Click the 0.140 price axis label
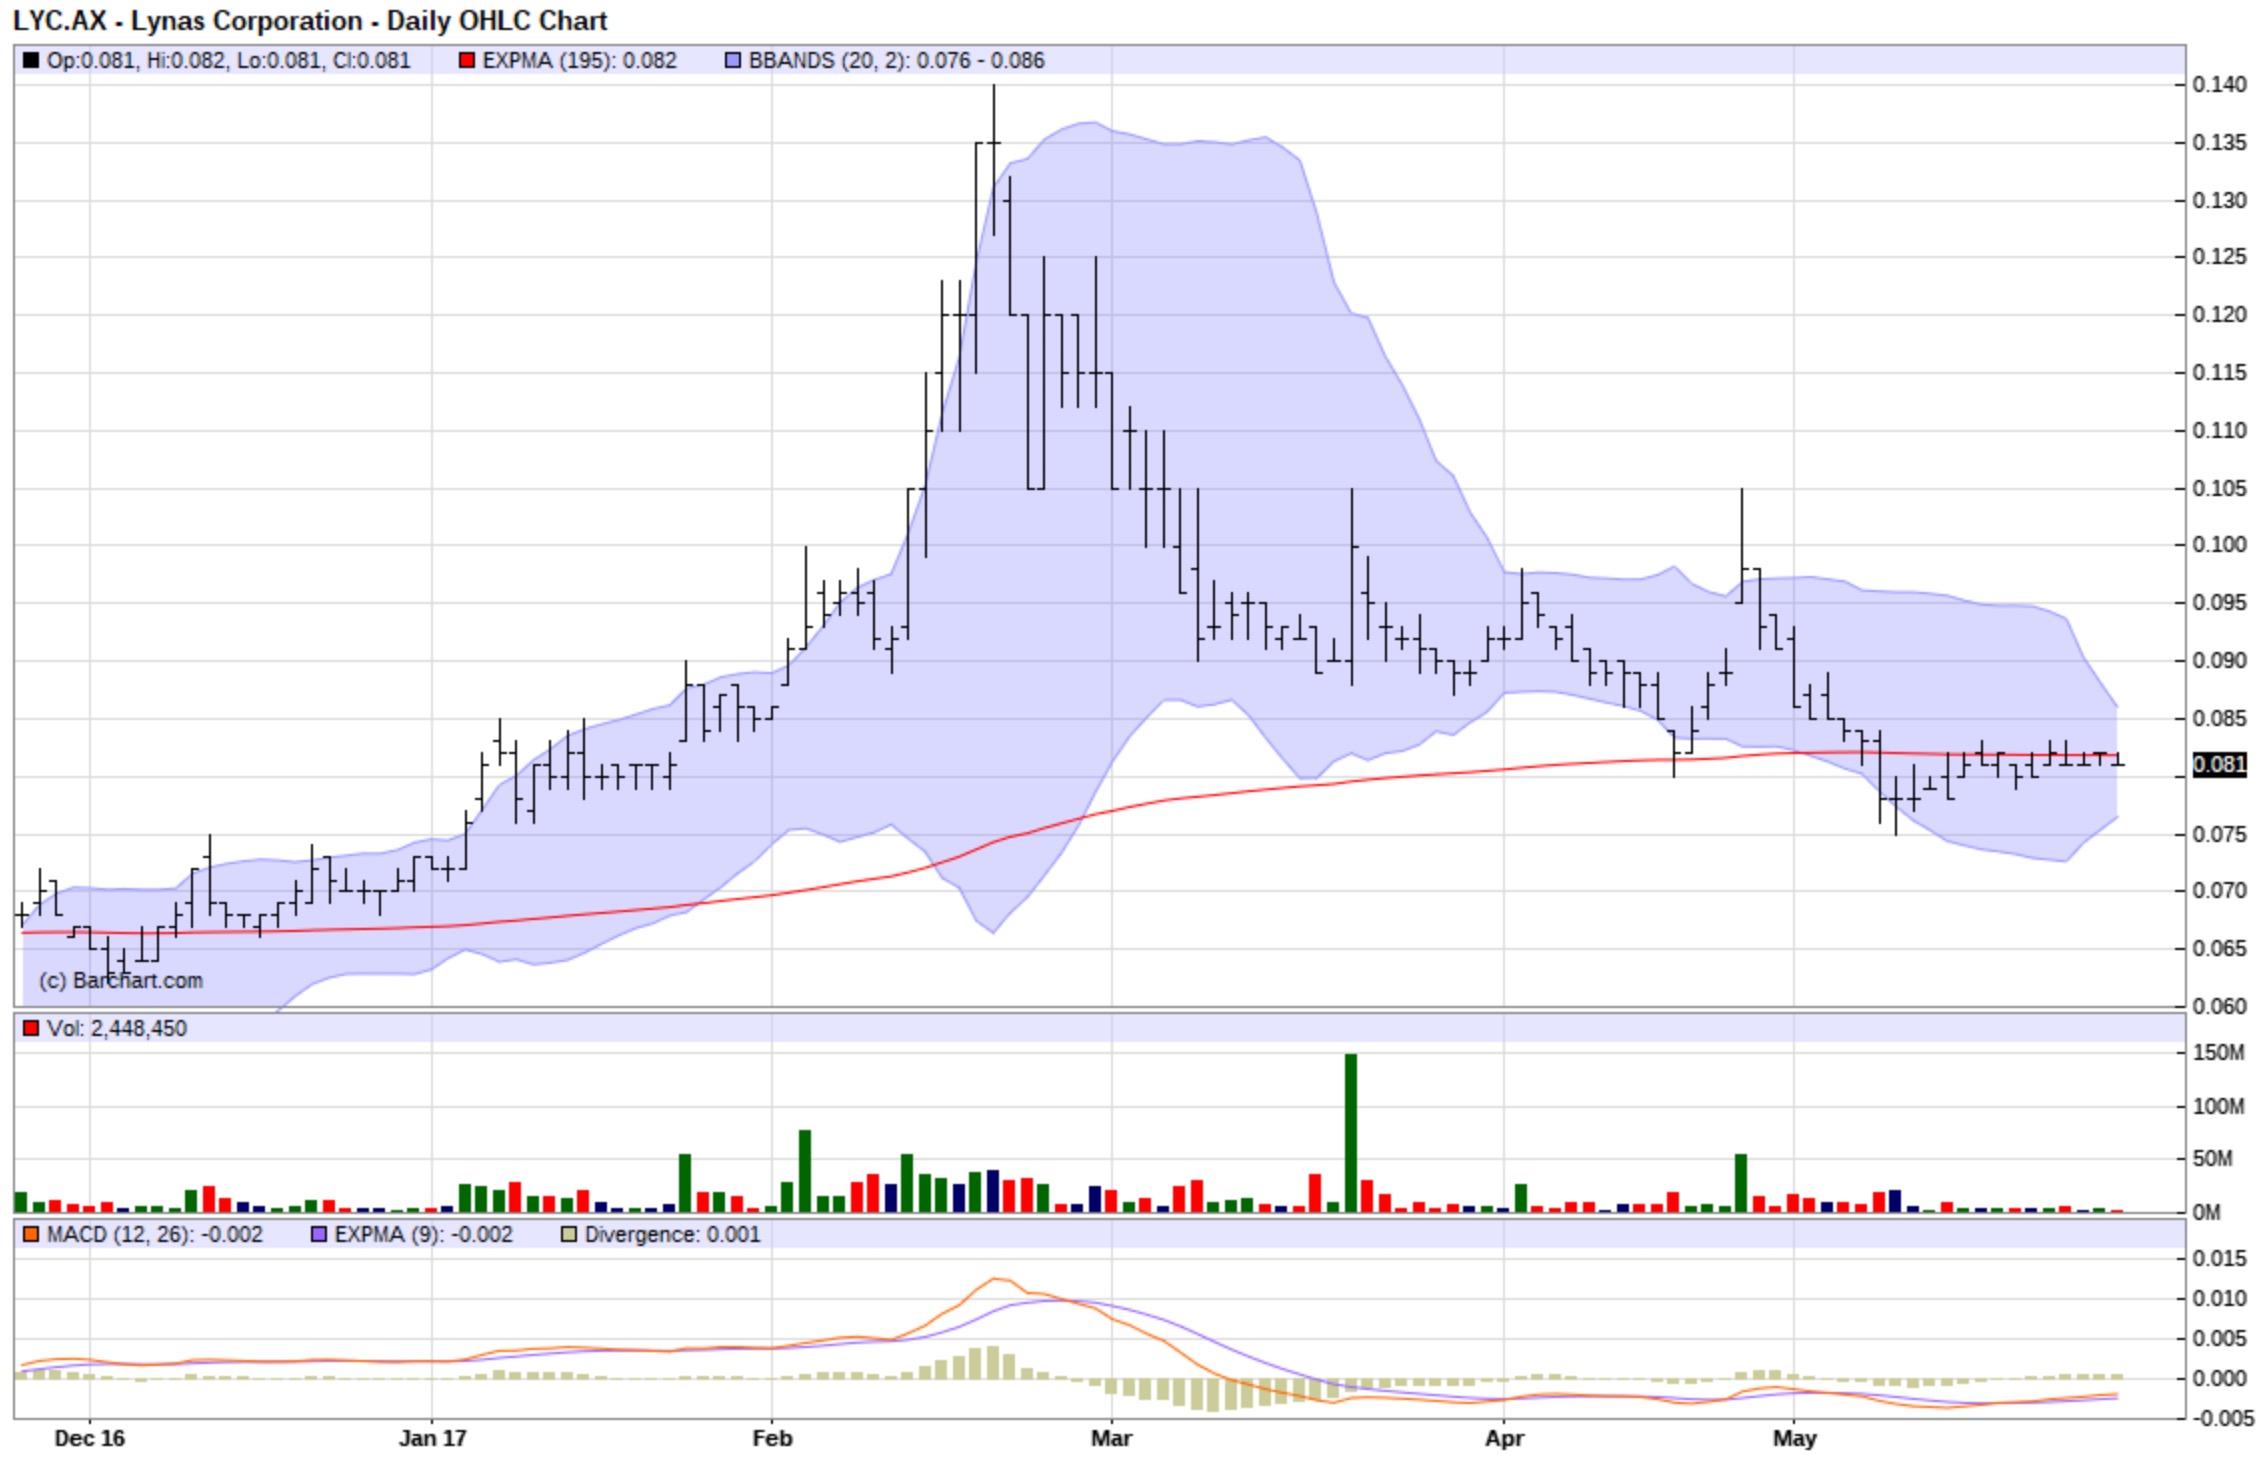This screenshot has width=2262, height=1467. pos(2220,85)
